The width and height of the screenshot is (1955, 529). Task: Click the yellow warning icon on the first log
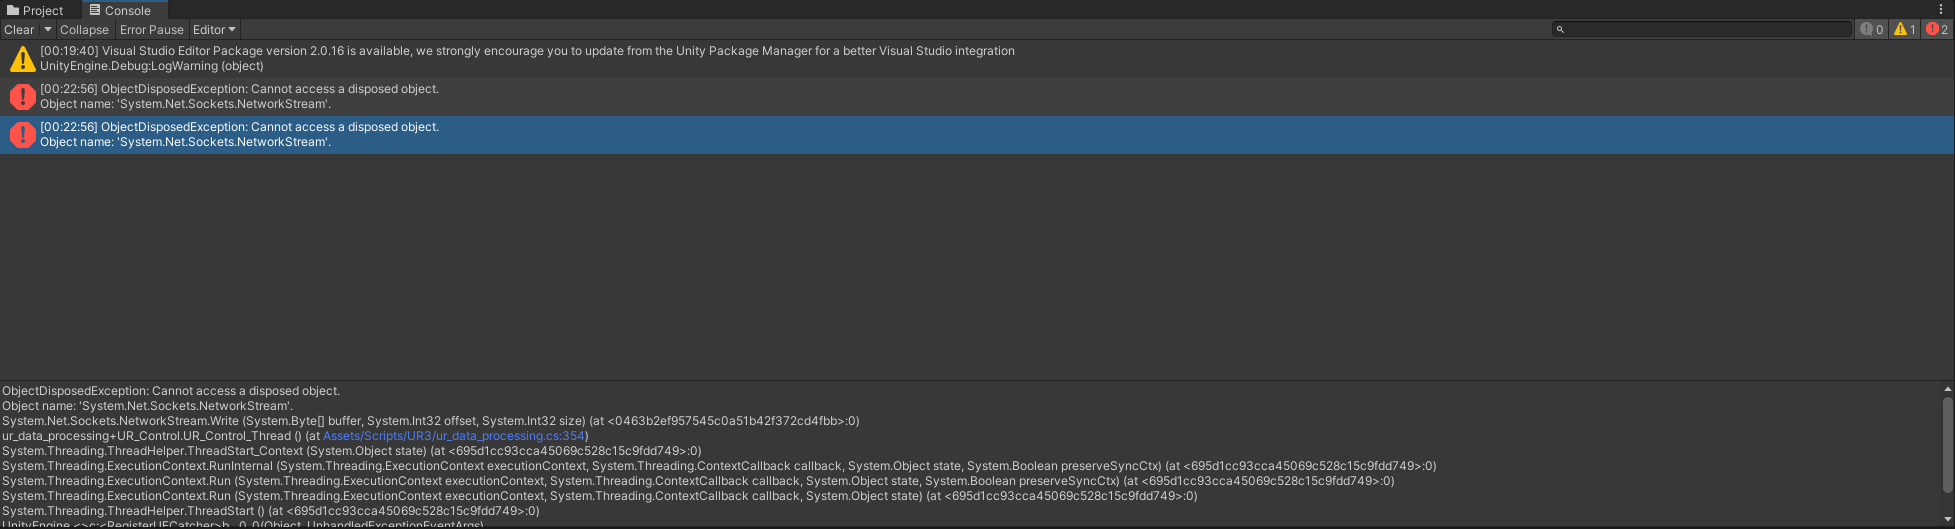click(x=22, y=59)
